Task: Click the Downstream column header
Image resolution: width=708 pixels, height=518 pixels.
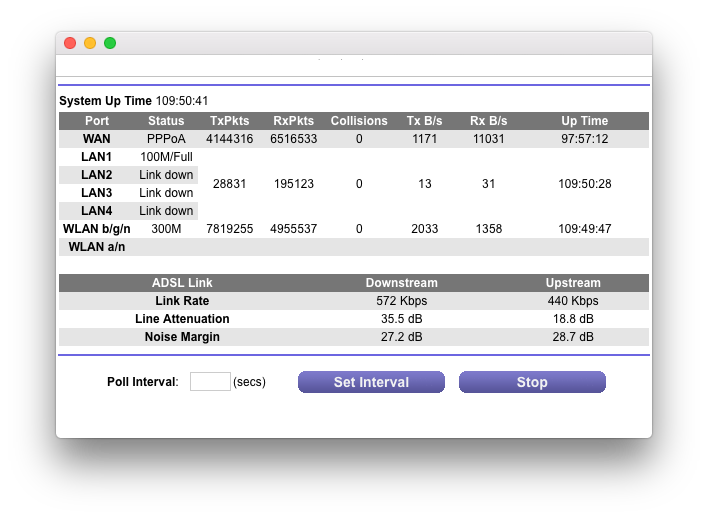Action: [x=401, y=283]
